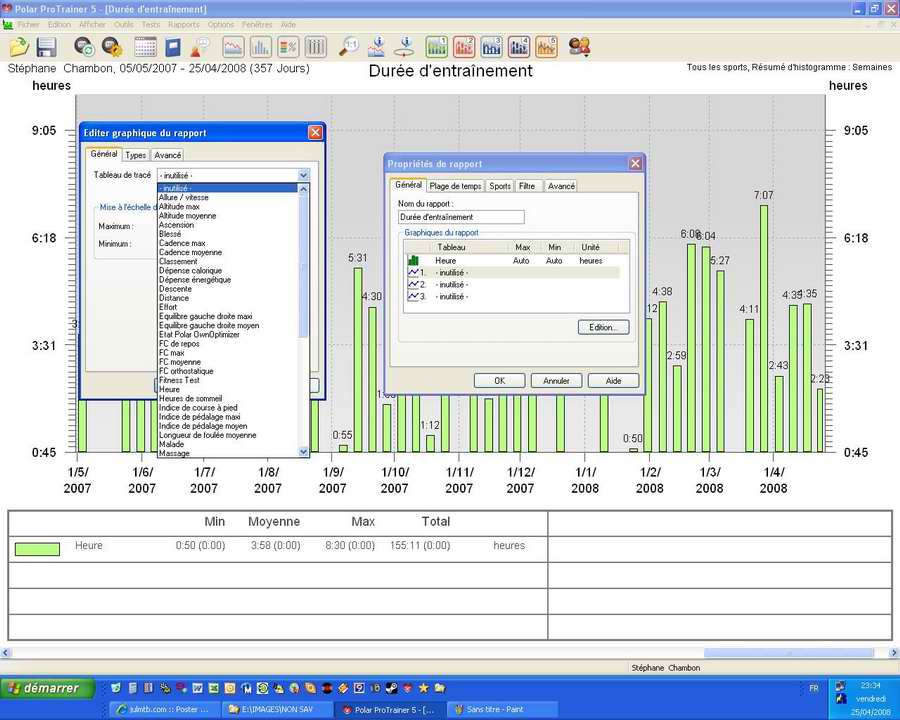Open the Sports tab in properties

[x=500, y=186]
